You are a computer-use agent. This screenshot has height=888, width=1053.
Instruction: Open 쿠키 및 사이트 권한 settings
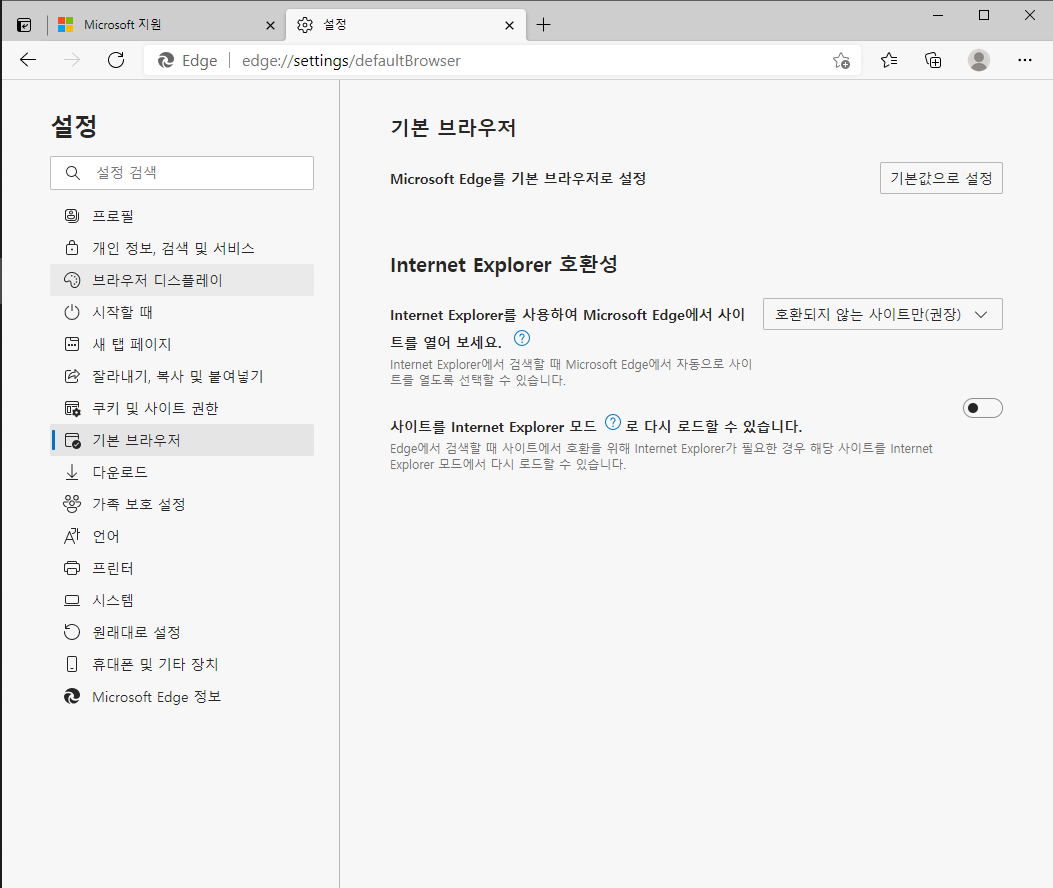pyautogui.click(x=182, y=408)
